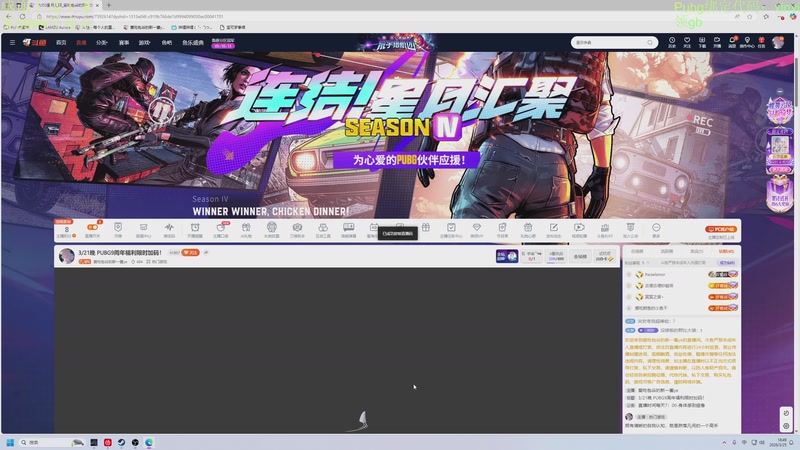
Task: Expand the 更多 more circle icon
Action: [x=656, y=230]
